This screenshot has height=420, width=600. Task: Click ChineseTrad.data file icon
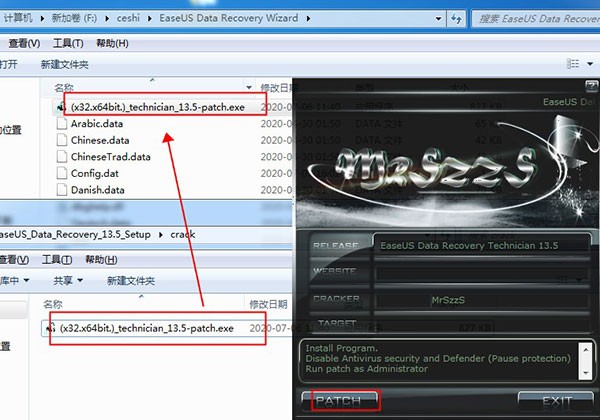(62, 157)
